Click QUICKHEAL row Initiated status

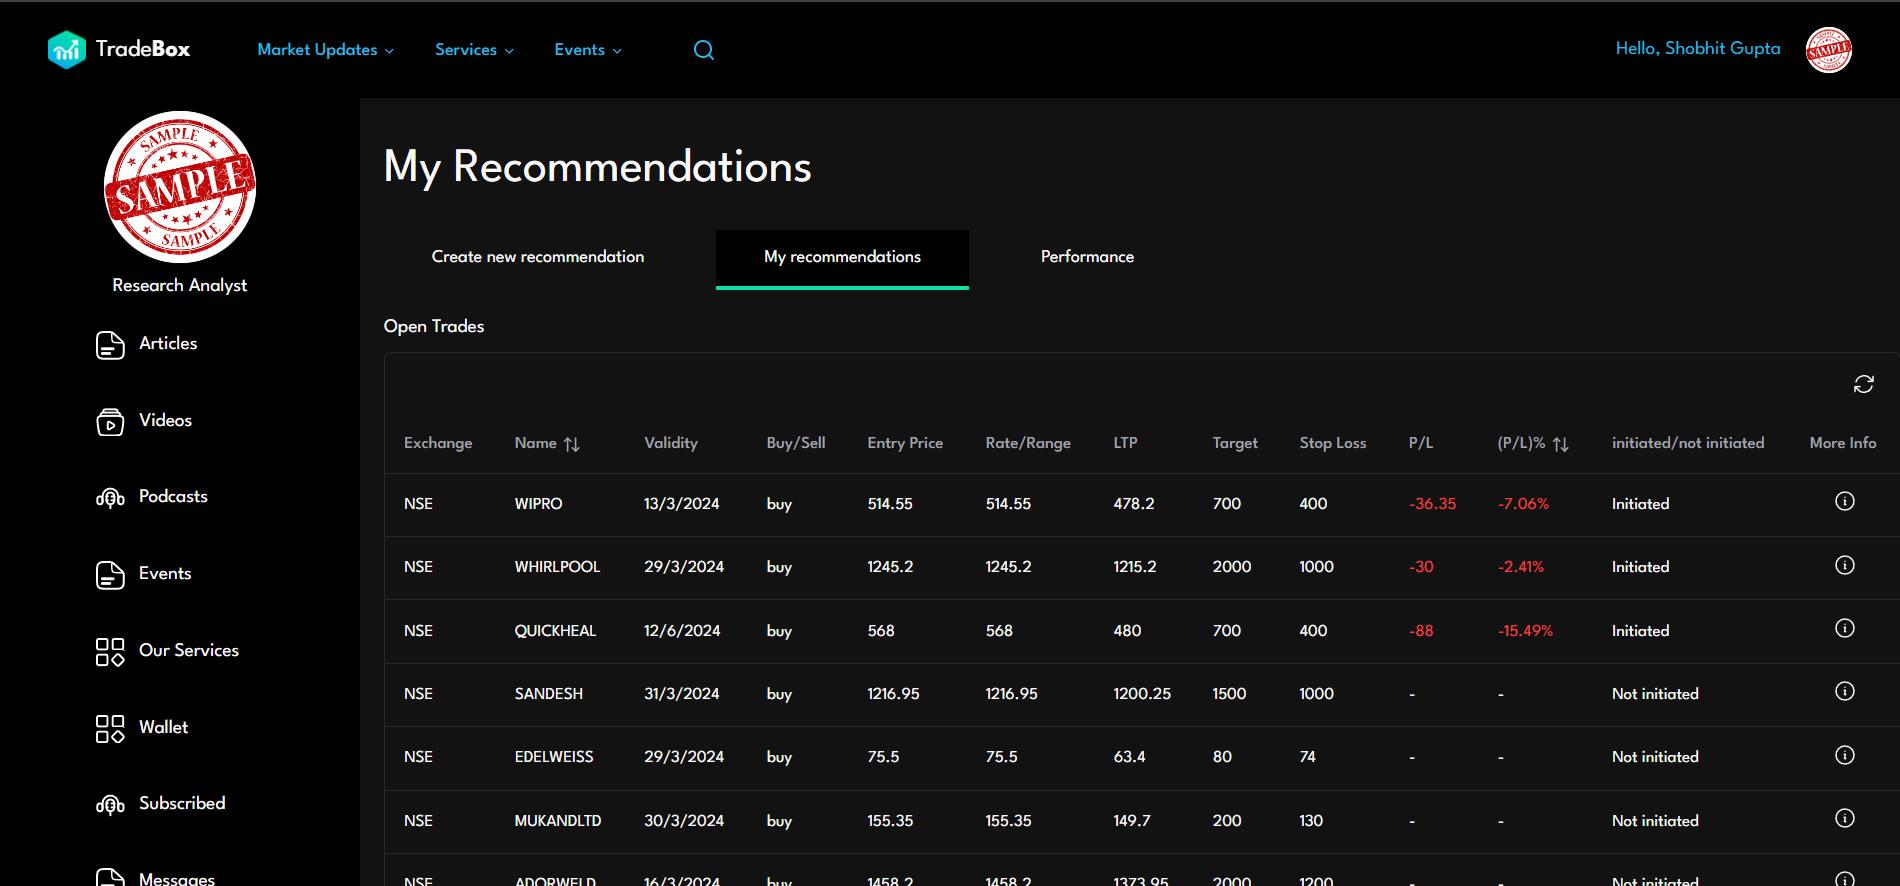(1640, 631)
